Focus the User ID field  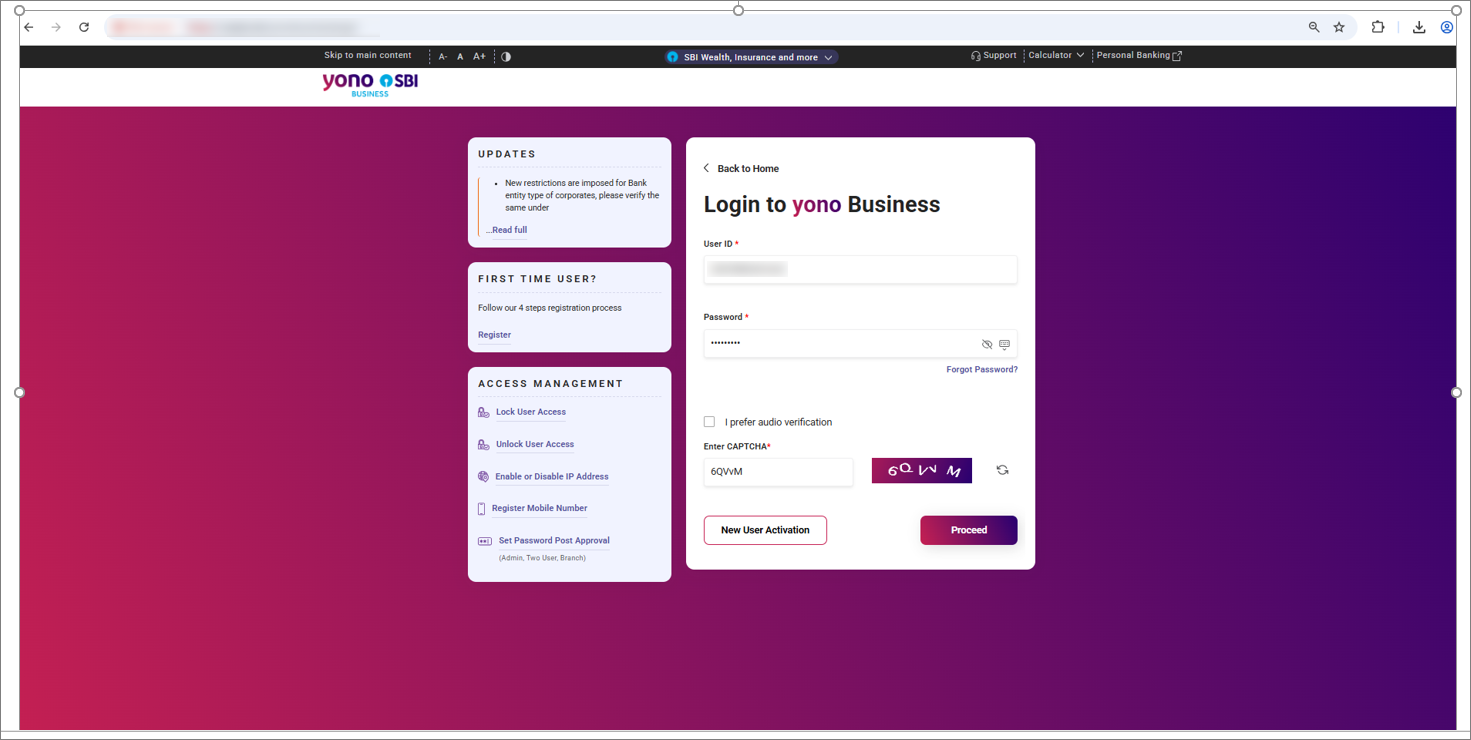pos(860,269)
